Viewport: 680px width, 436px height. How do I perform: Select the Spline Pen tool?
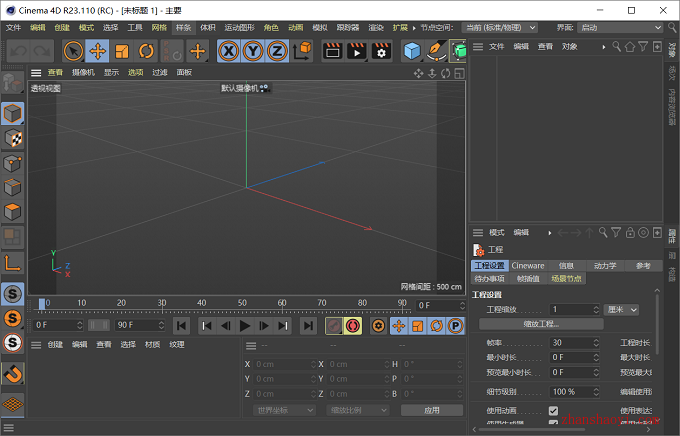[435, 51]
